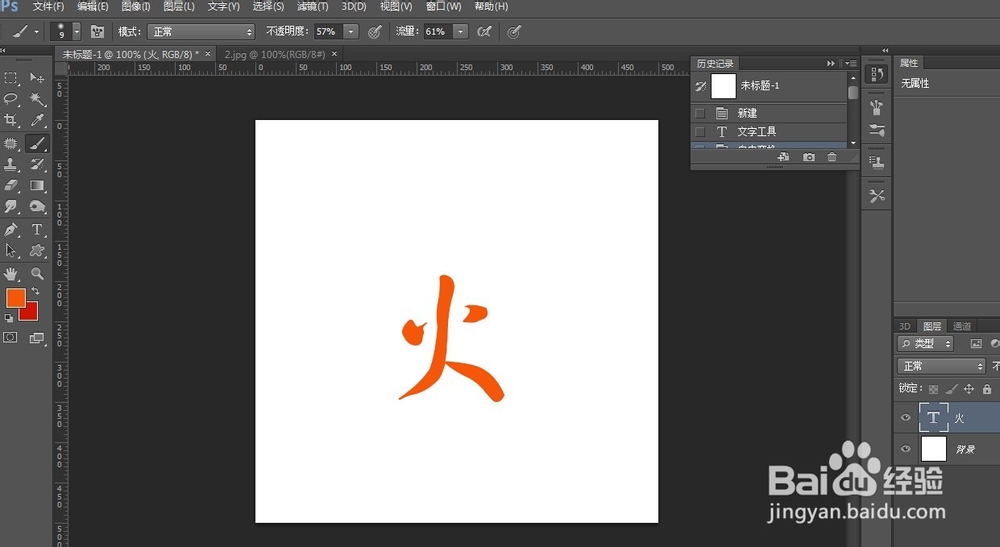This screenshot has height=547, width=1000.
Task: Select the Move tool
Action: coord(37,78)
